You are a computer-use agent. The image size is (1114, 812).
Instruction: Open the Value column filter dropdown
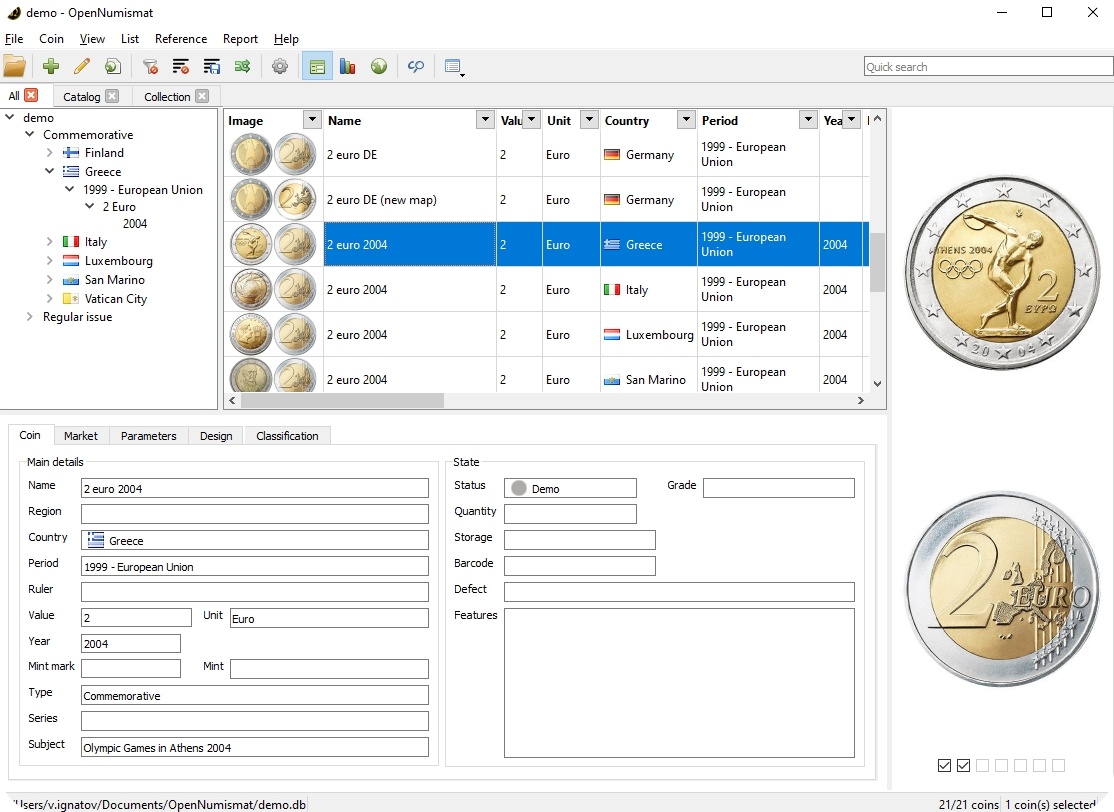click(531, 119)
